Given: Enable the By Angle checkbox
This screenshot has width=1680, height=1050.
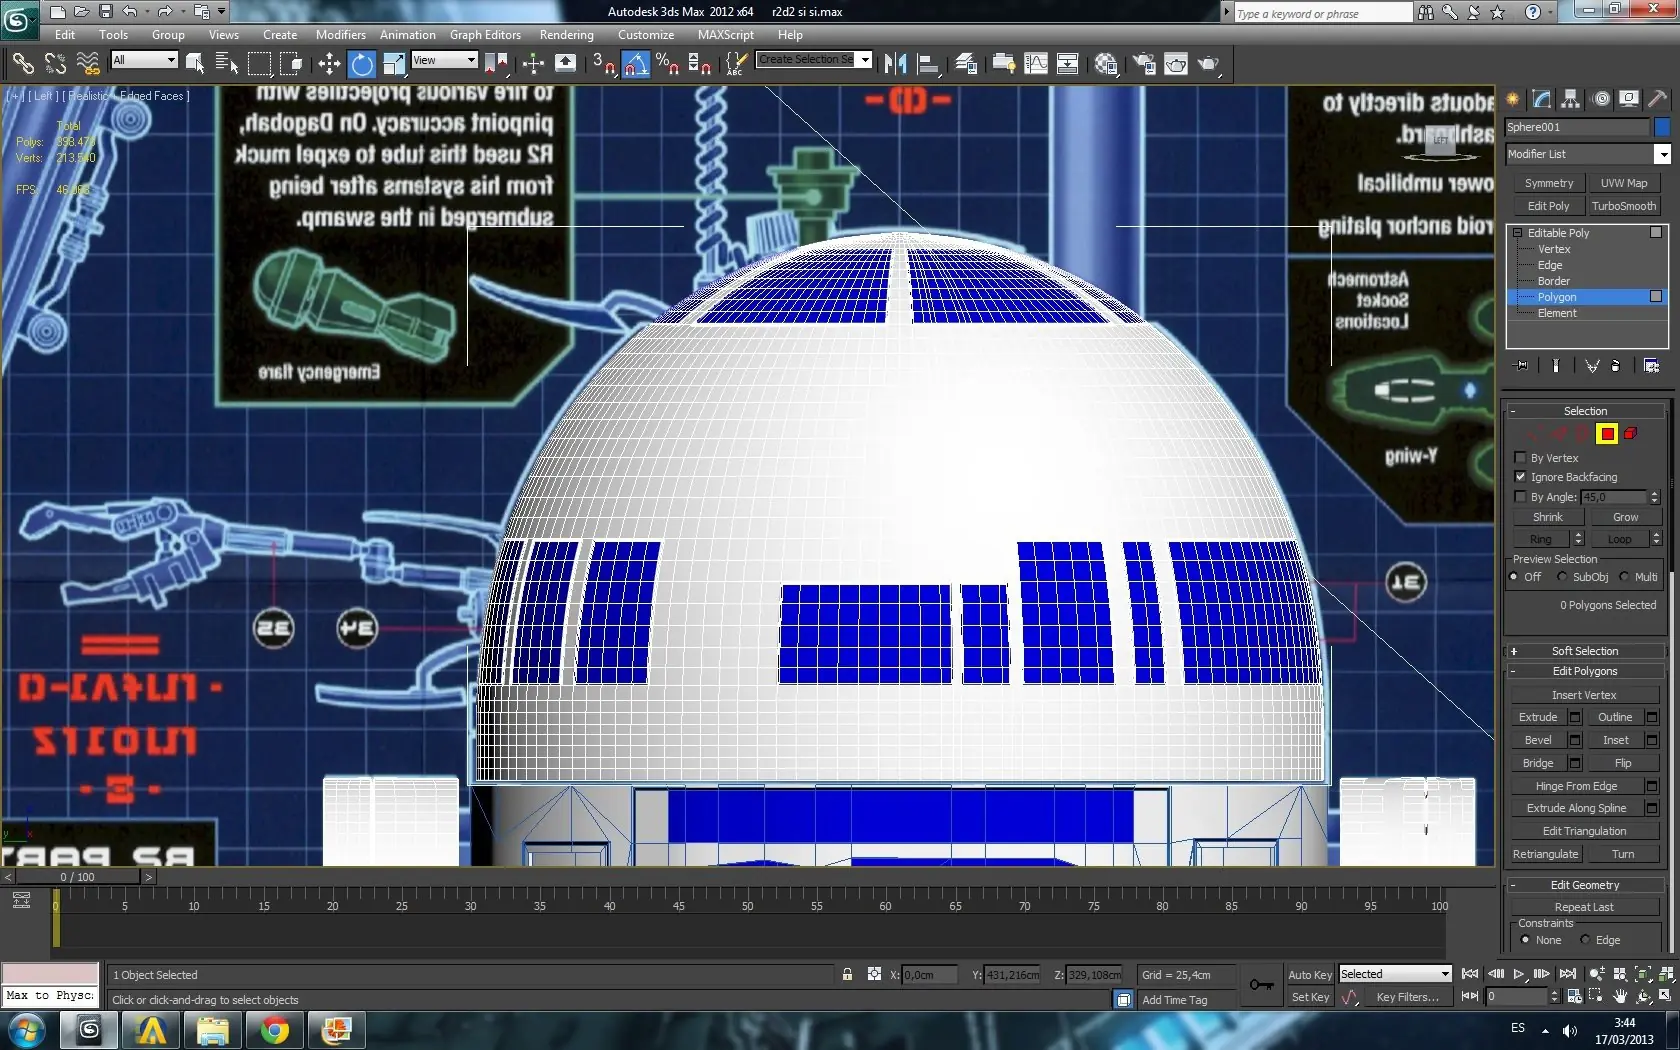Looking at the screenshot, I should click(1521, 497).
